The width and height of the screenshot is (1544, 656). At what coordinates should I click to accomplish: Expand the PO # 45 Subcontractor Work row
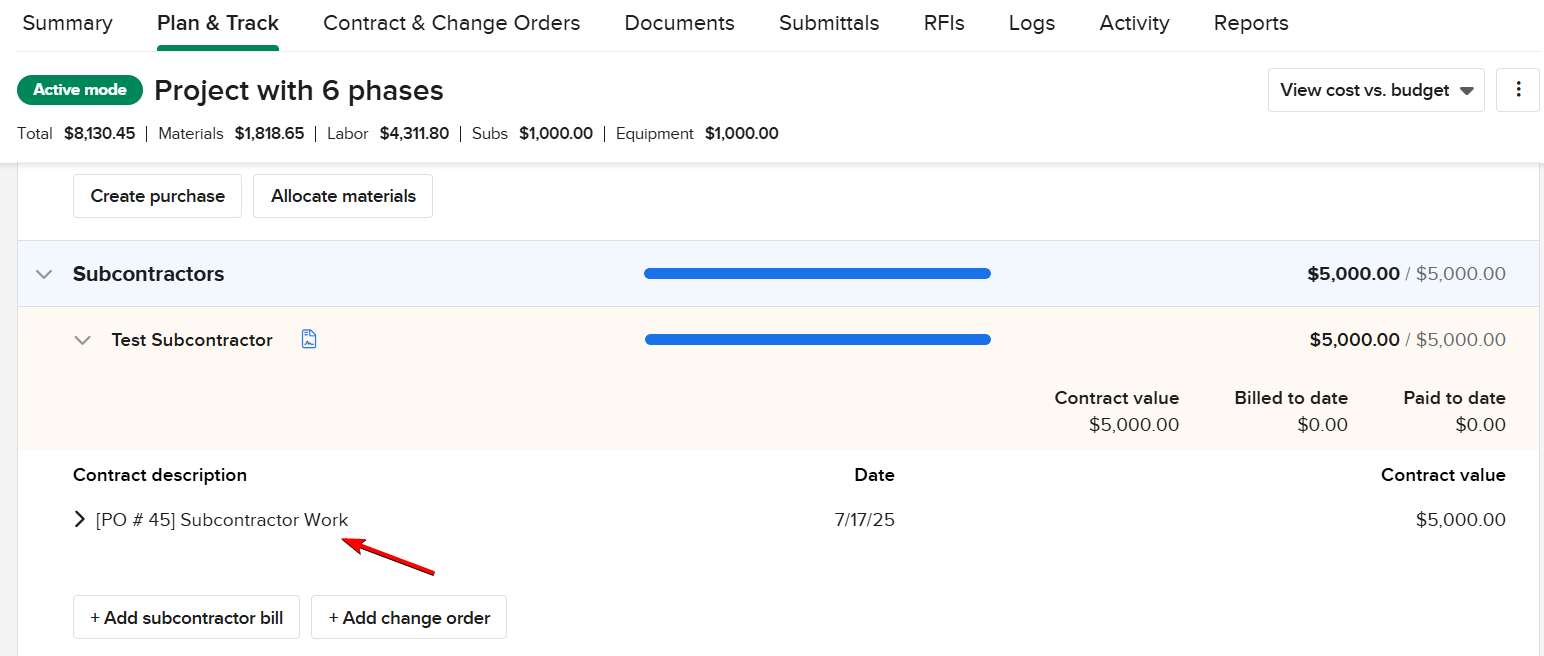pos(80,520)
